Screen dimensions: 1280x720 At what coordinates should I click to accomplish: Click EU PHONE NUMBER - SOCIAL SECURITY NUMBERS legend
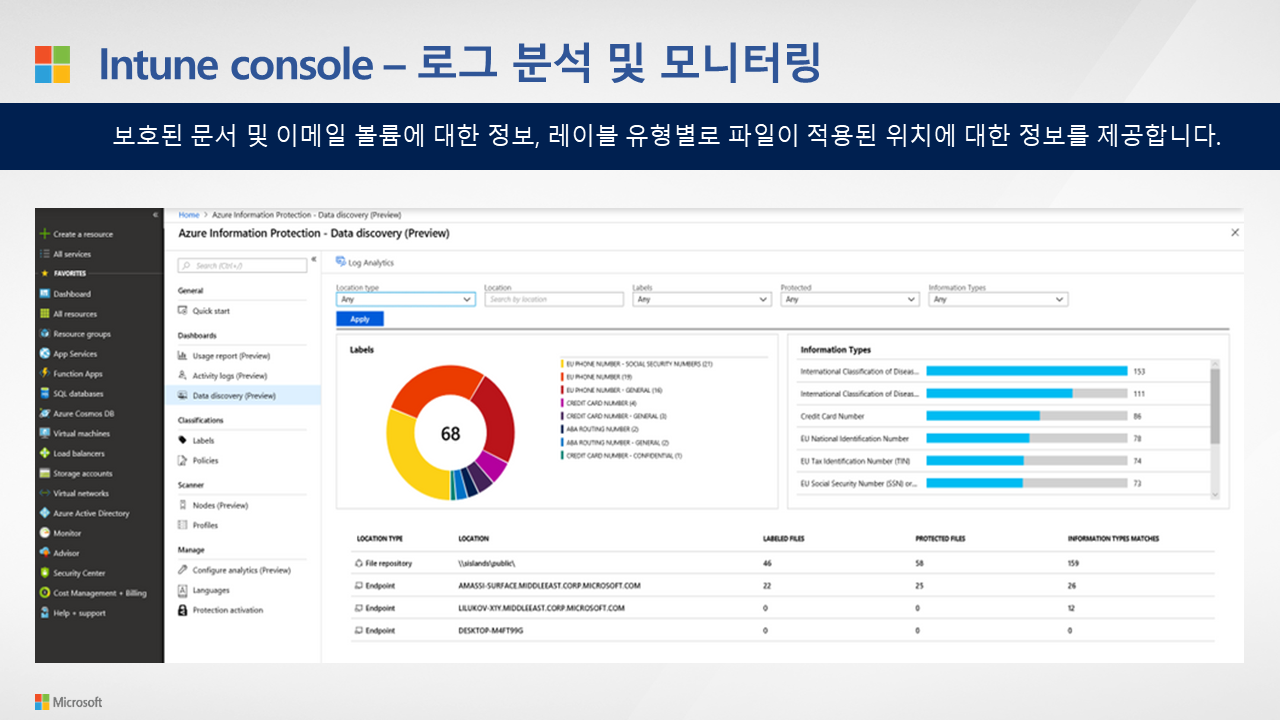[x=639, y=364]
